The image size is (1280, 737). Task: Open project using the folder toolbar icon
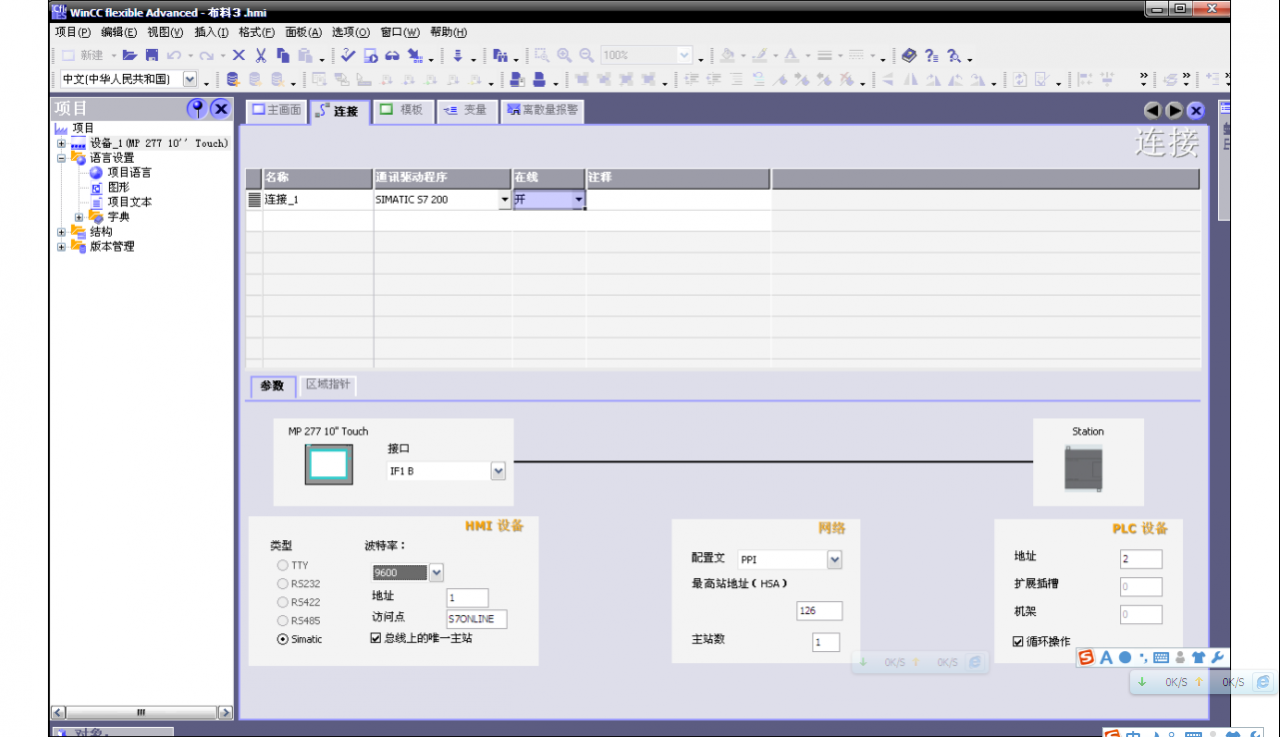[x=130, y=55]
